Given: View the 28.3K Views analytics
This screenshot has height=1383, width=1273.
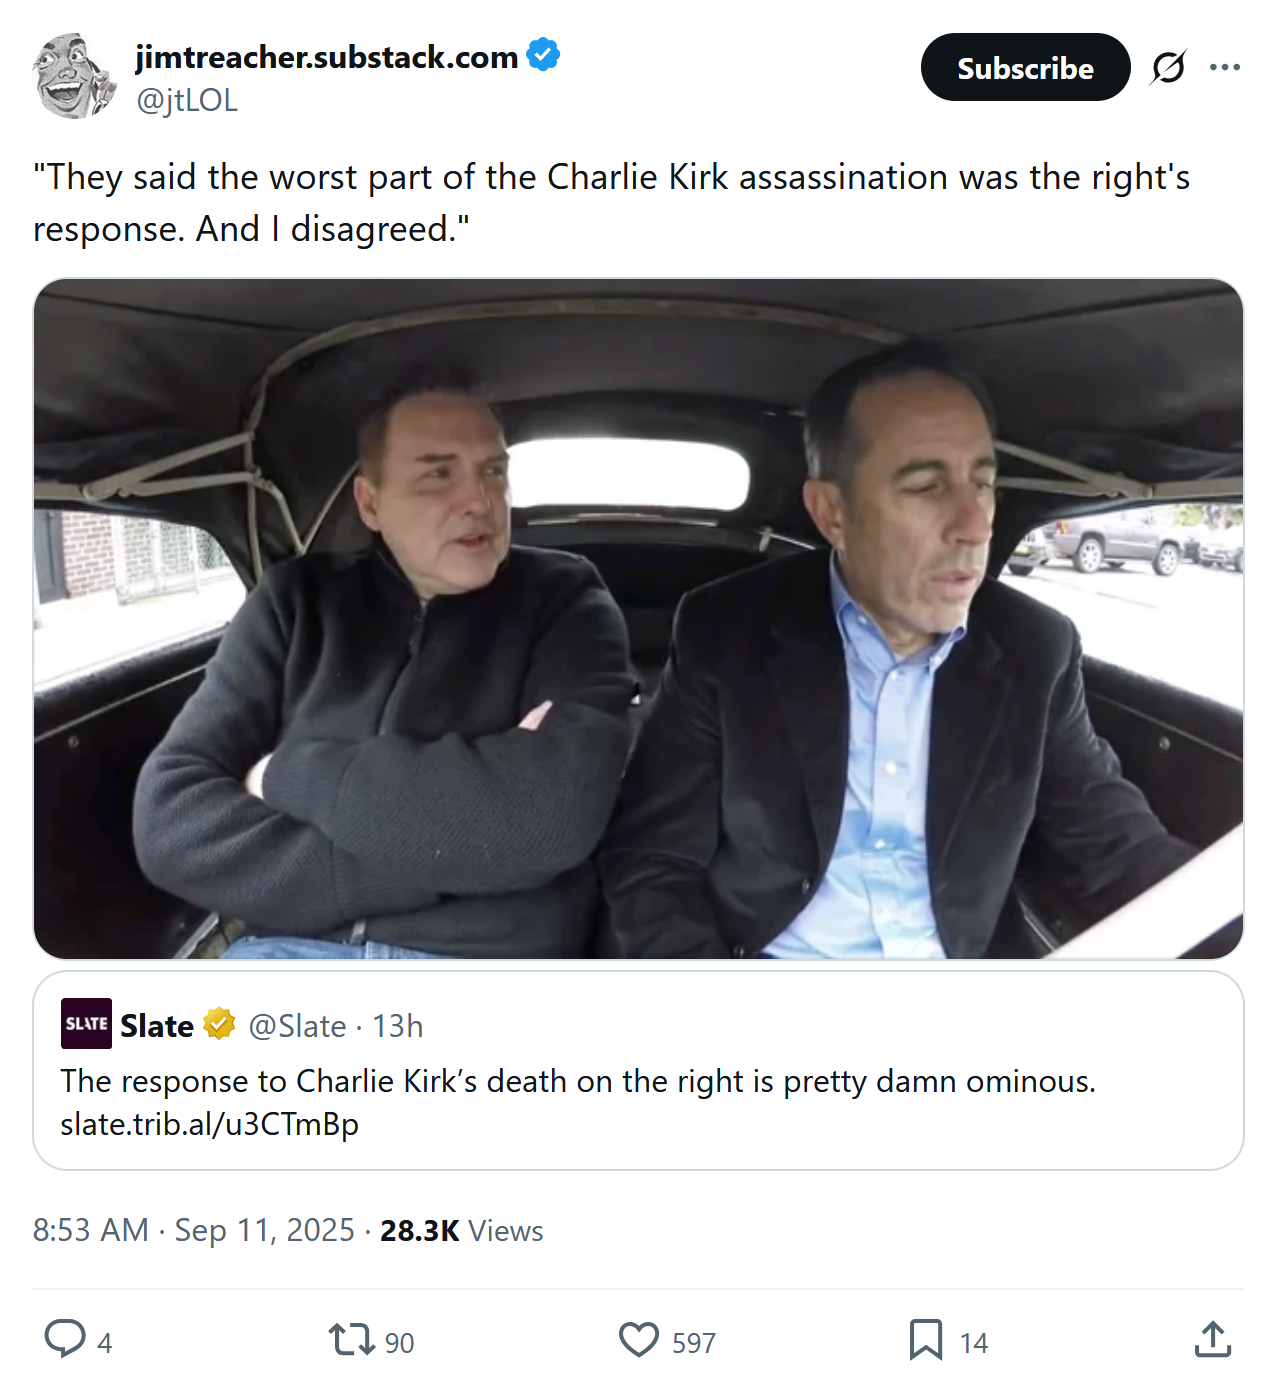Looking at the screenshot, I should [461, 1230].
